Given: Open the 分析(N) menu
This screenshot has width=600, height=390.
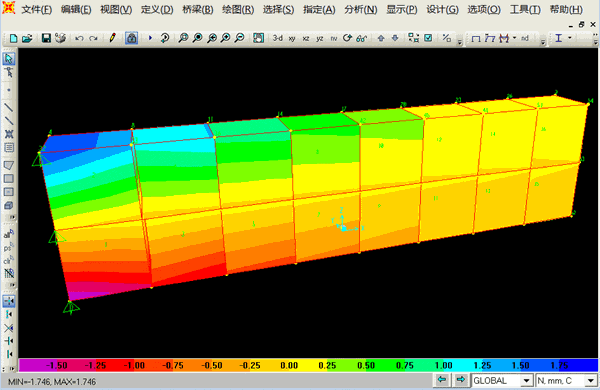Looking at the screenshot, I should coord(360,10).
